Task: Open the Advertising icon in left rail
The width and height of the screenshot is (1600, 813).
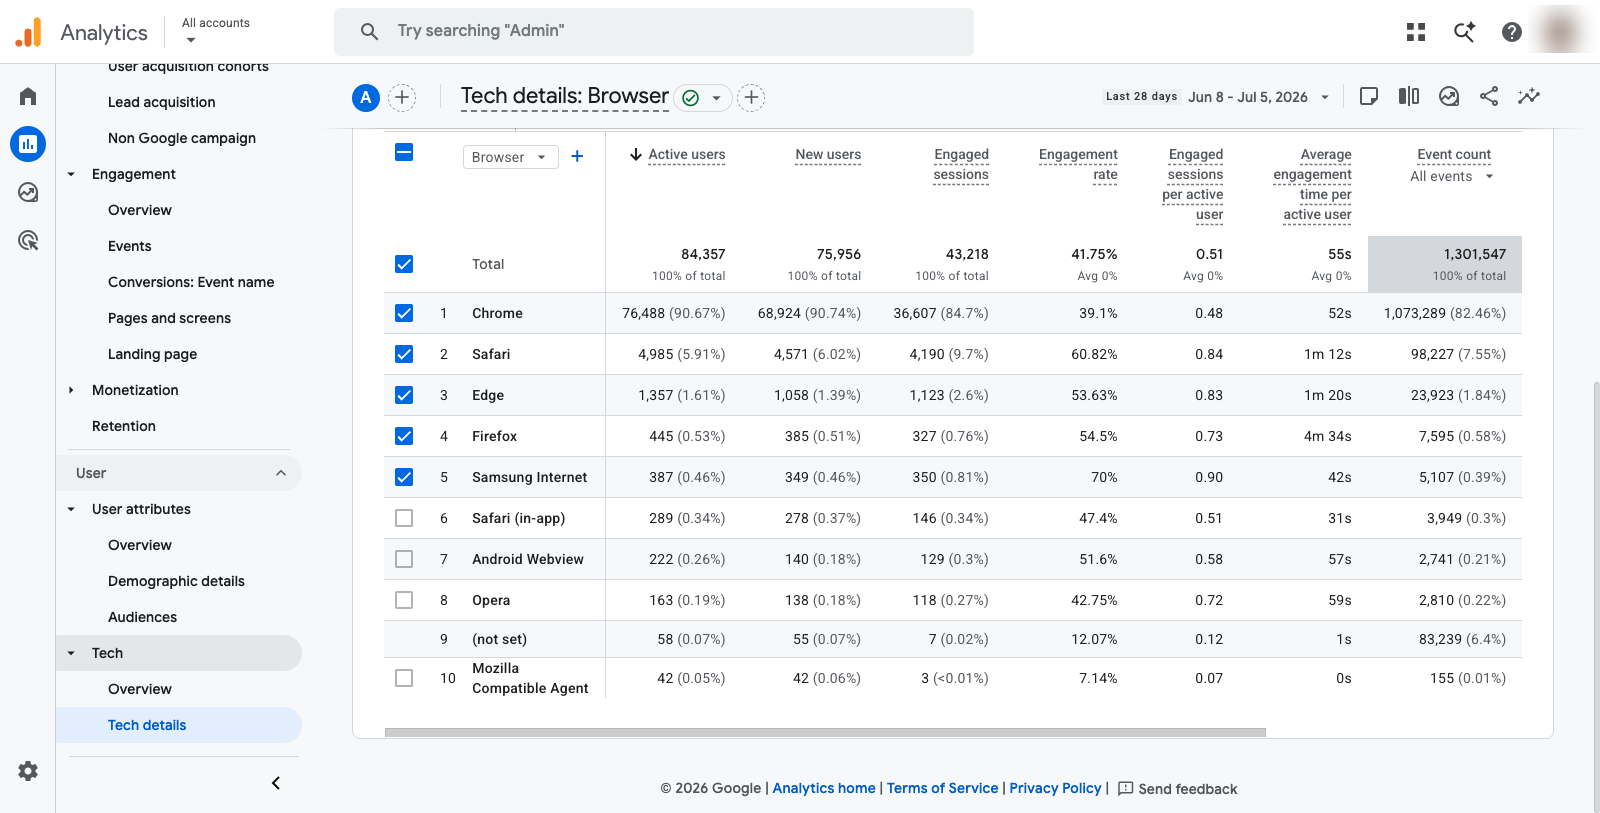Action: pyautogui.click(x=28, y=240)
